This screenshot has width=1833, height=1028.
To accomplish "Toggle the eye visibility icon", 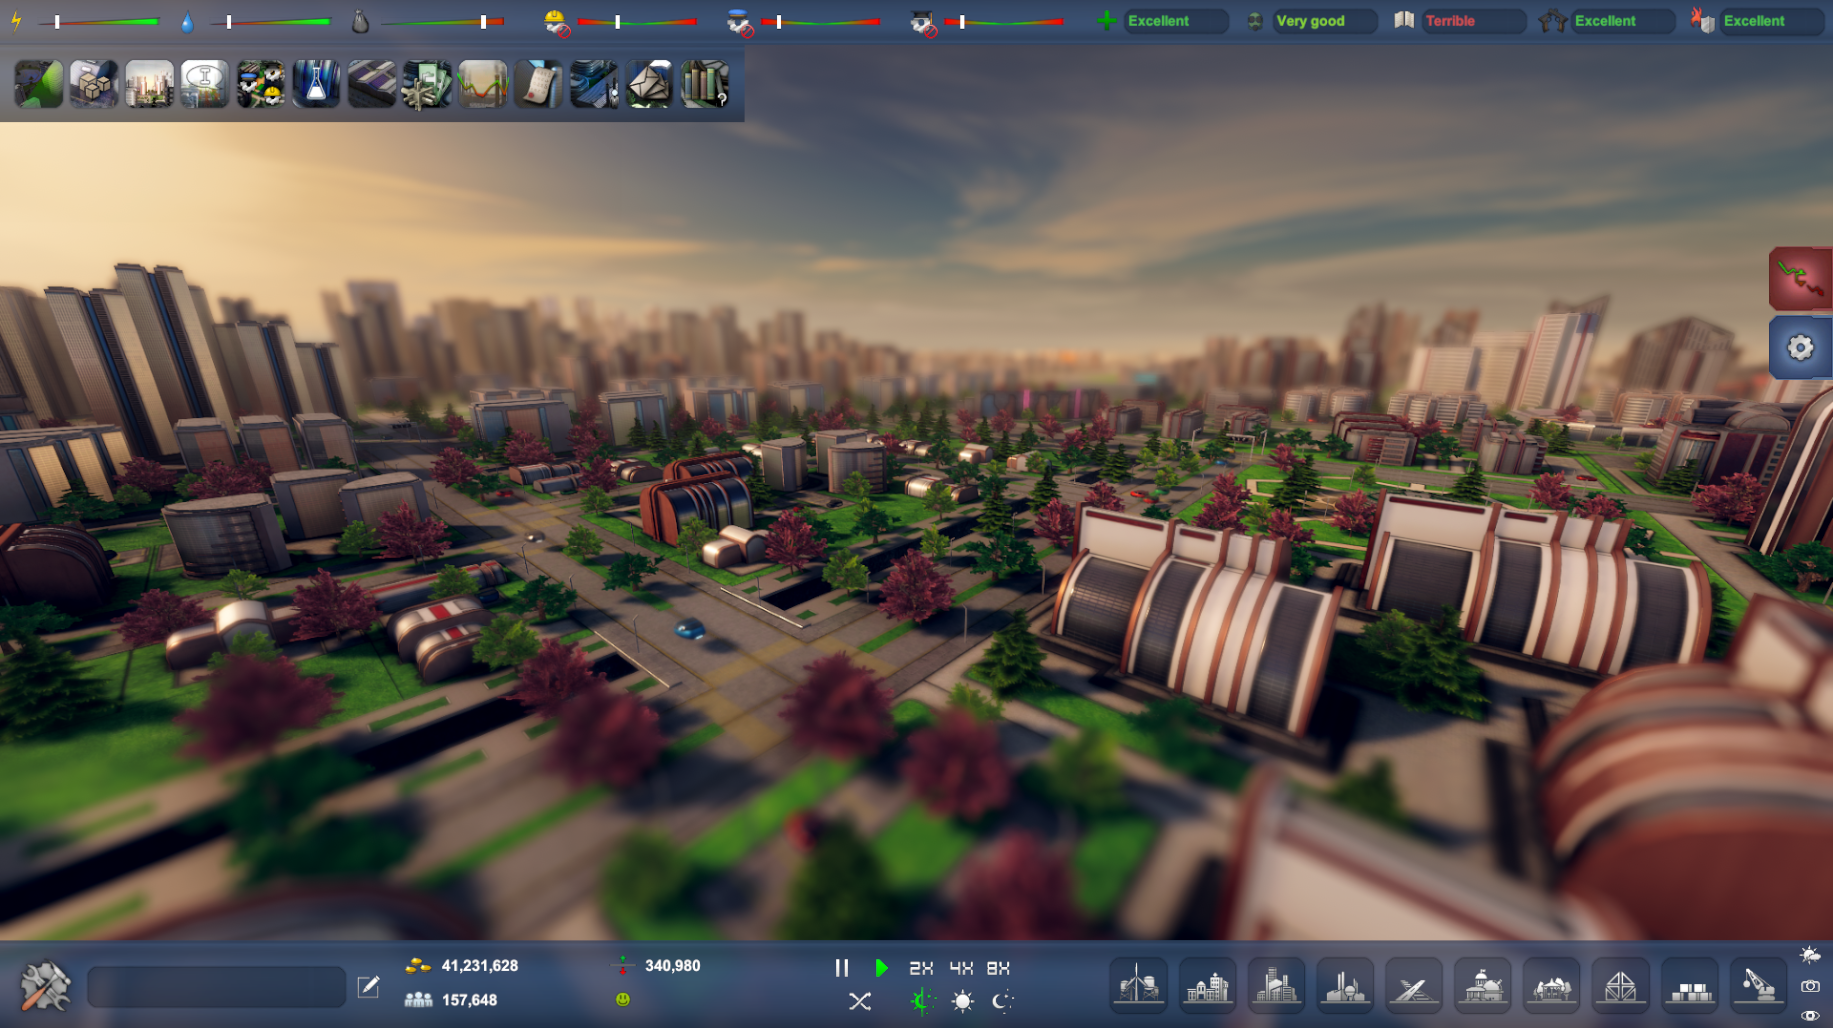I will tap(1810, 1016).
